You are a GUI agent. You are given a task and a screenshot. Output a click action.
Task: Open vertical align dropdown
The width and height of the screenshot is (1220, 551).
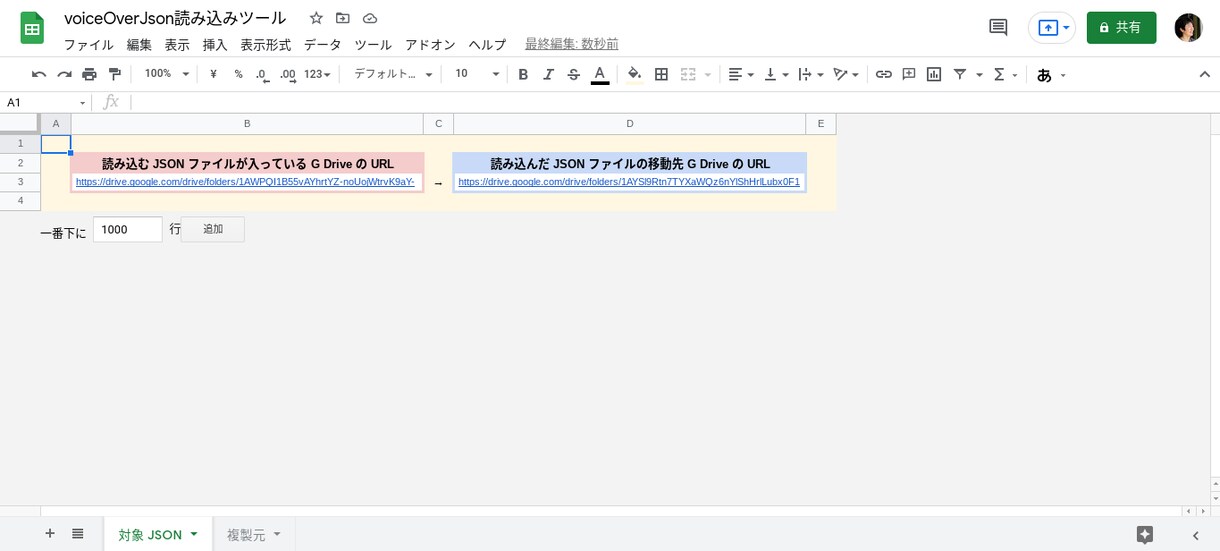[x=776, y=74]
